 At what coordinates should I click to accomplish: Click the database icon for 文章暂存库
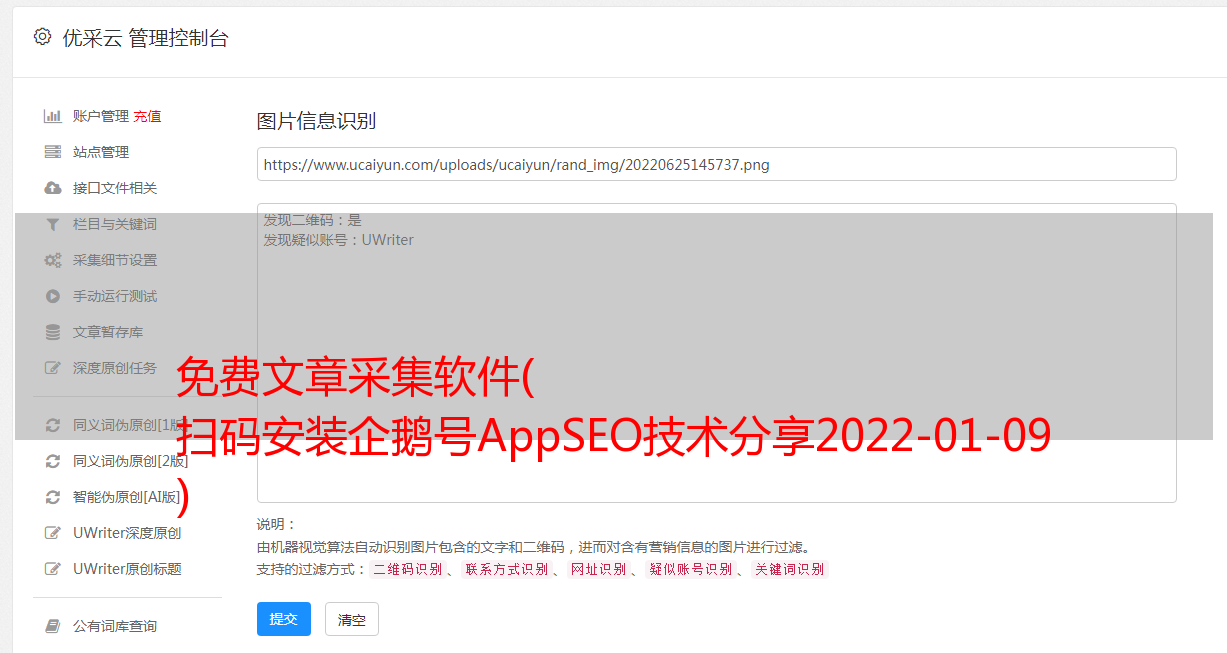53,332
